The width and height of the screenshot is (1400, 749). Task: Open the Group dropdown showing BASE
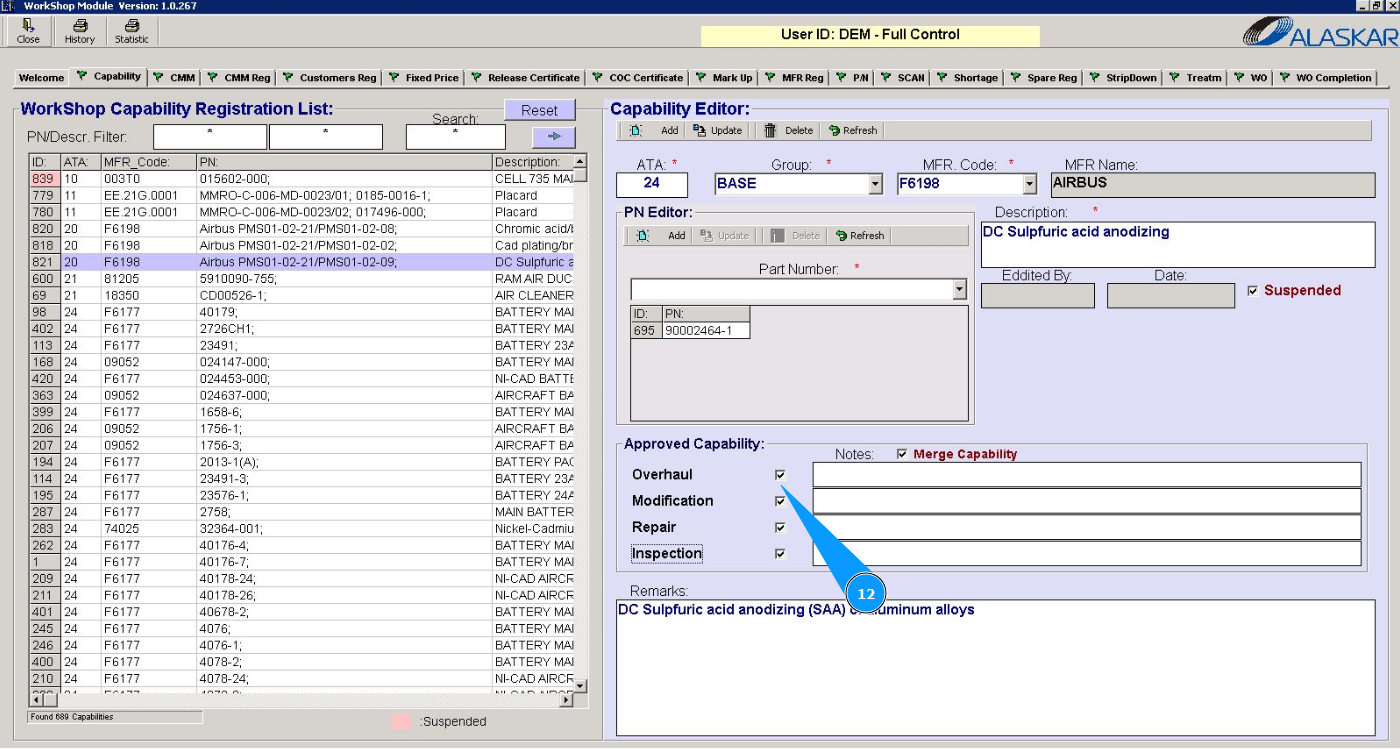875,184
